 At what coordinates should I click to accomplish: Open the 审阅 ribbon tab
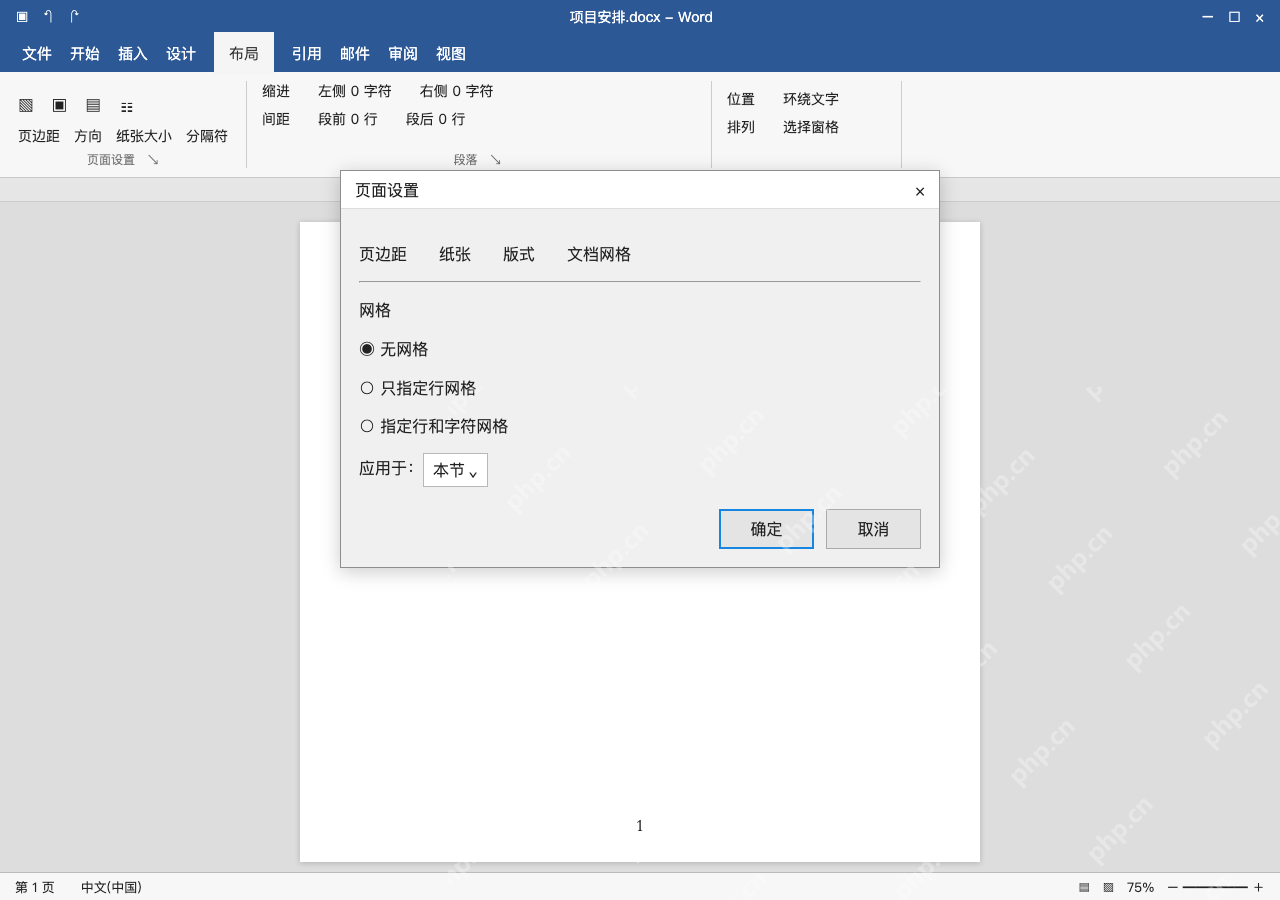coord(403,54)
